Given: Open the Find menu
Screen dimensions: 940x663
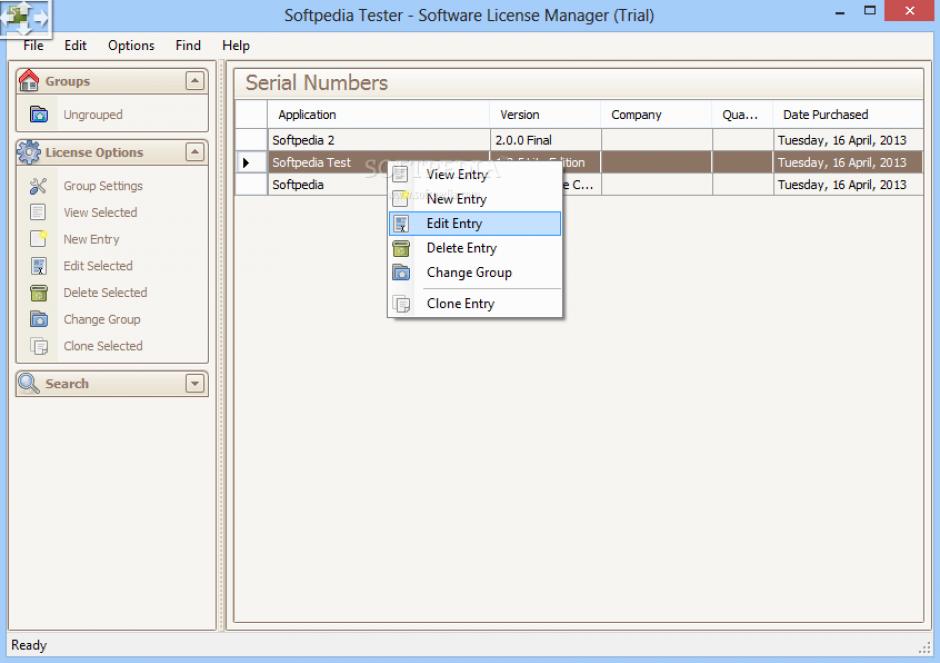Looking at the screenshot, I should [x=188, y=46].
